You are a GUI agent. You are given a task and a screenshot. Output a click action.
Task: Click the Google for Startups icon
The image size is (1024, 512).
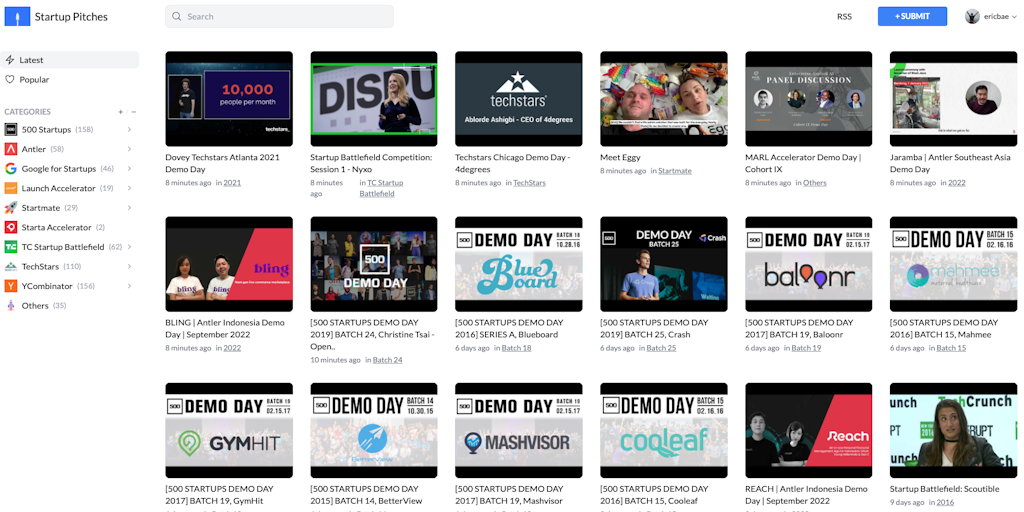[10, 168]
